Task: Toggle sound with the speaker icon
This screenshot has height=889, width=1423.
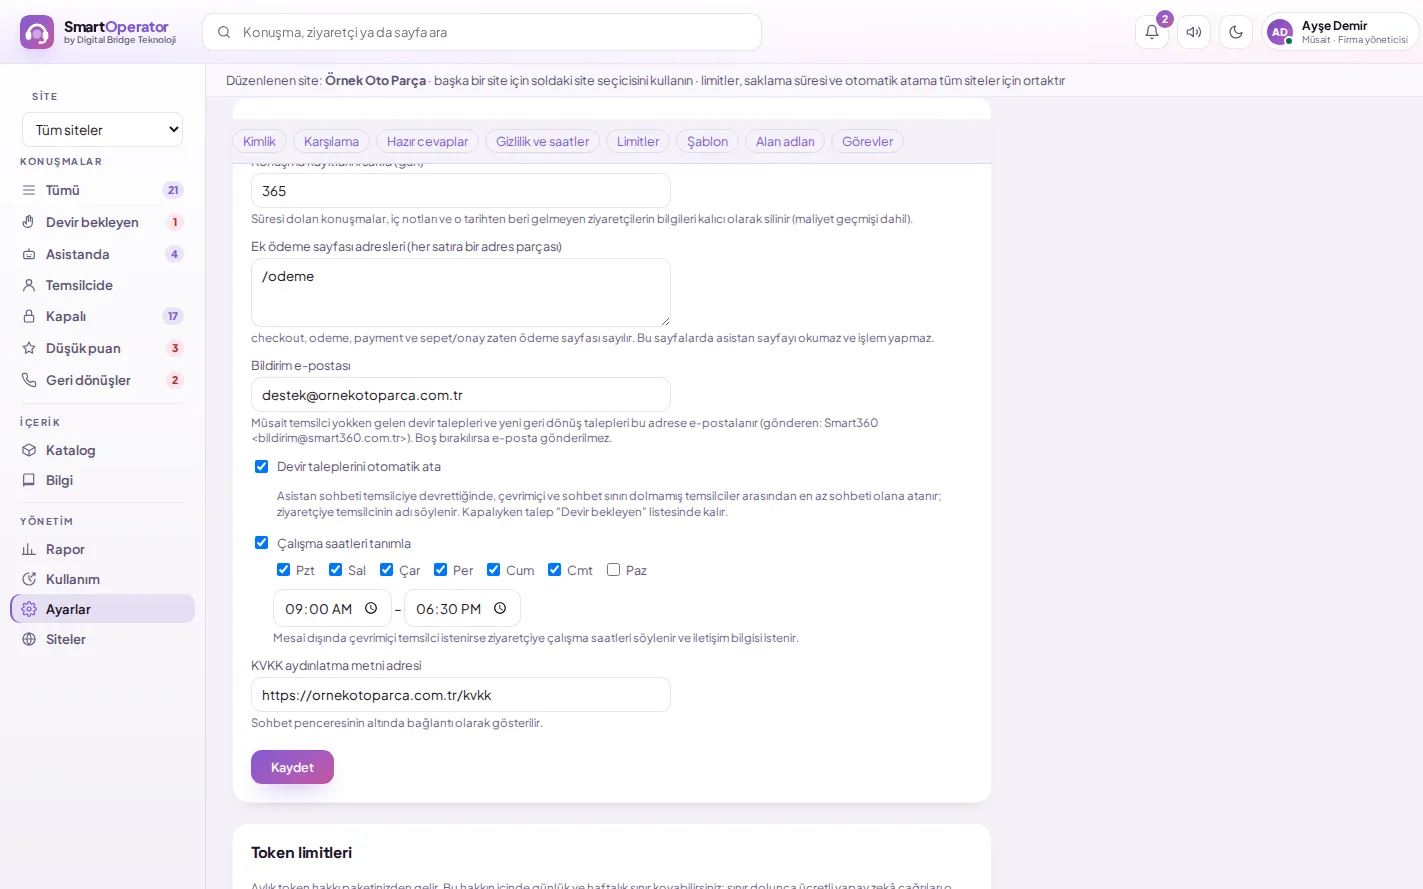Action: click(1194, 32)
